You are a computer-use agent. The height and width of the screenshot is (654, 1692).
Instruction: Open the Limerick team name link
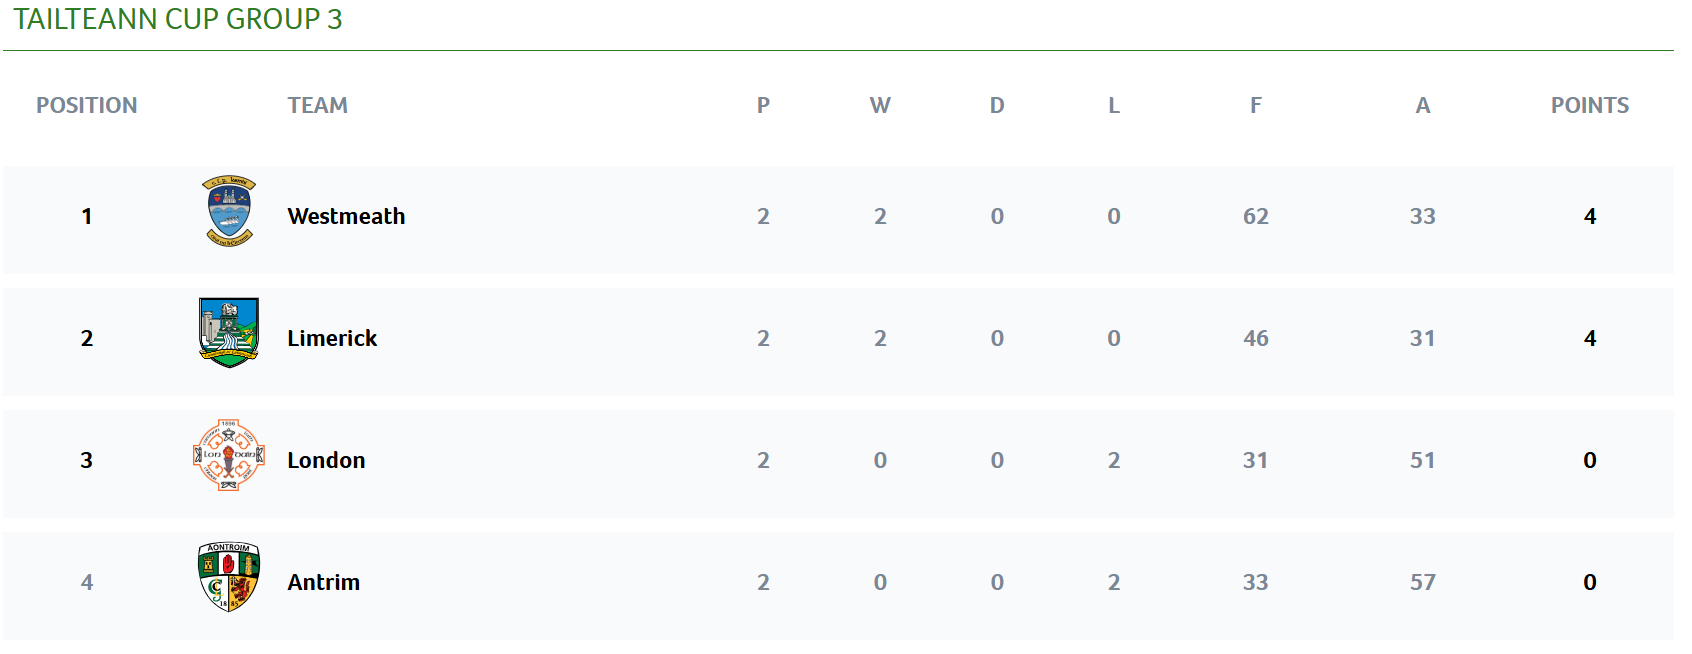click(x=332, y=338)
